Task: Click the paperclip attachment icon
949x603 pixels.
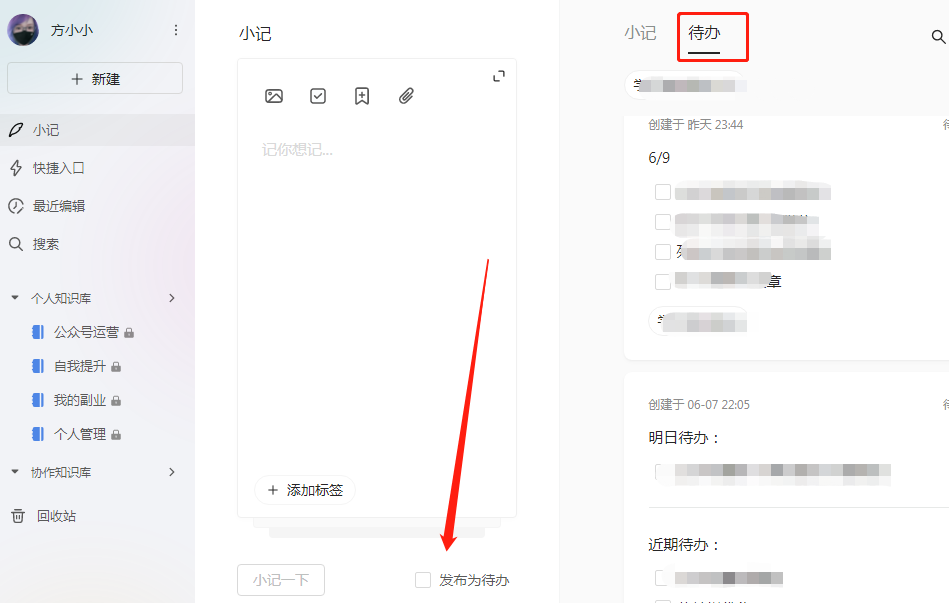Action: tap(406, 96)
